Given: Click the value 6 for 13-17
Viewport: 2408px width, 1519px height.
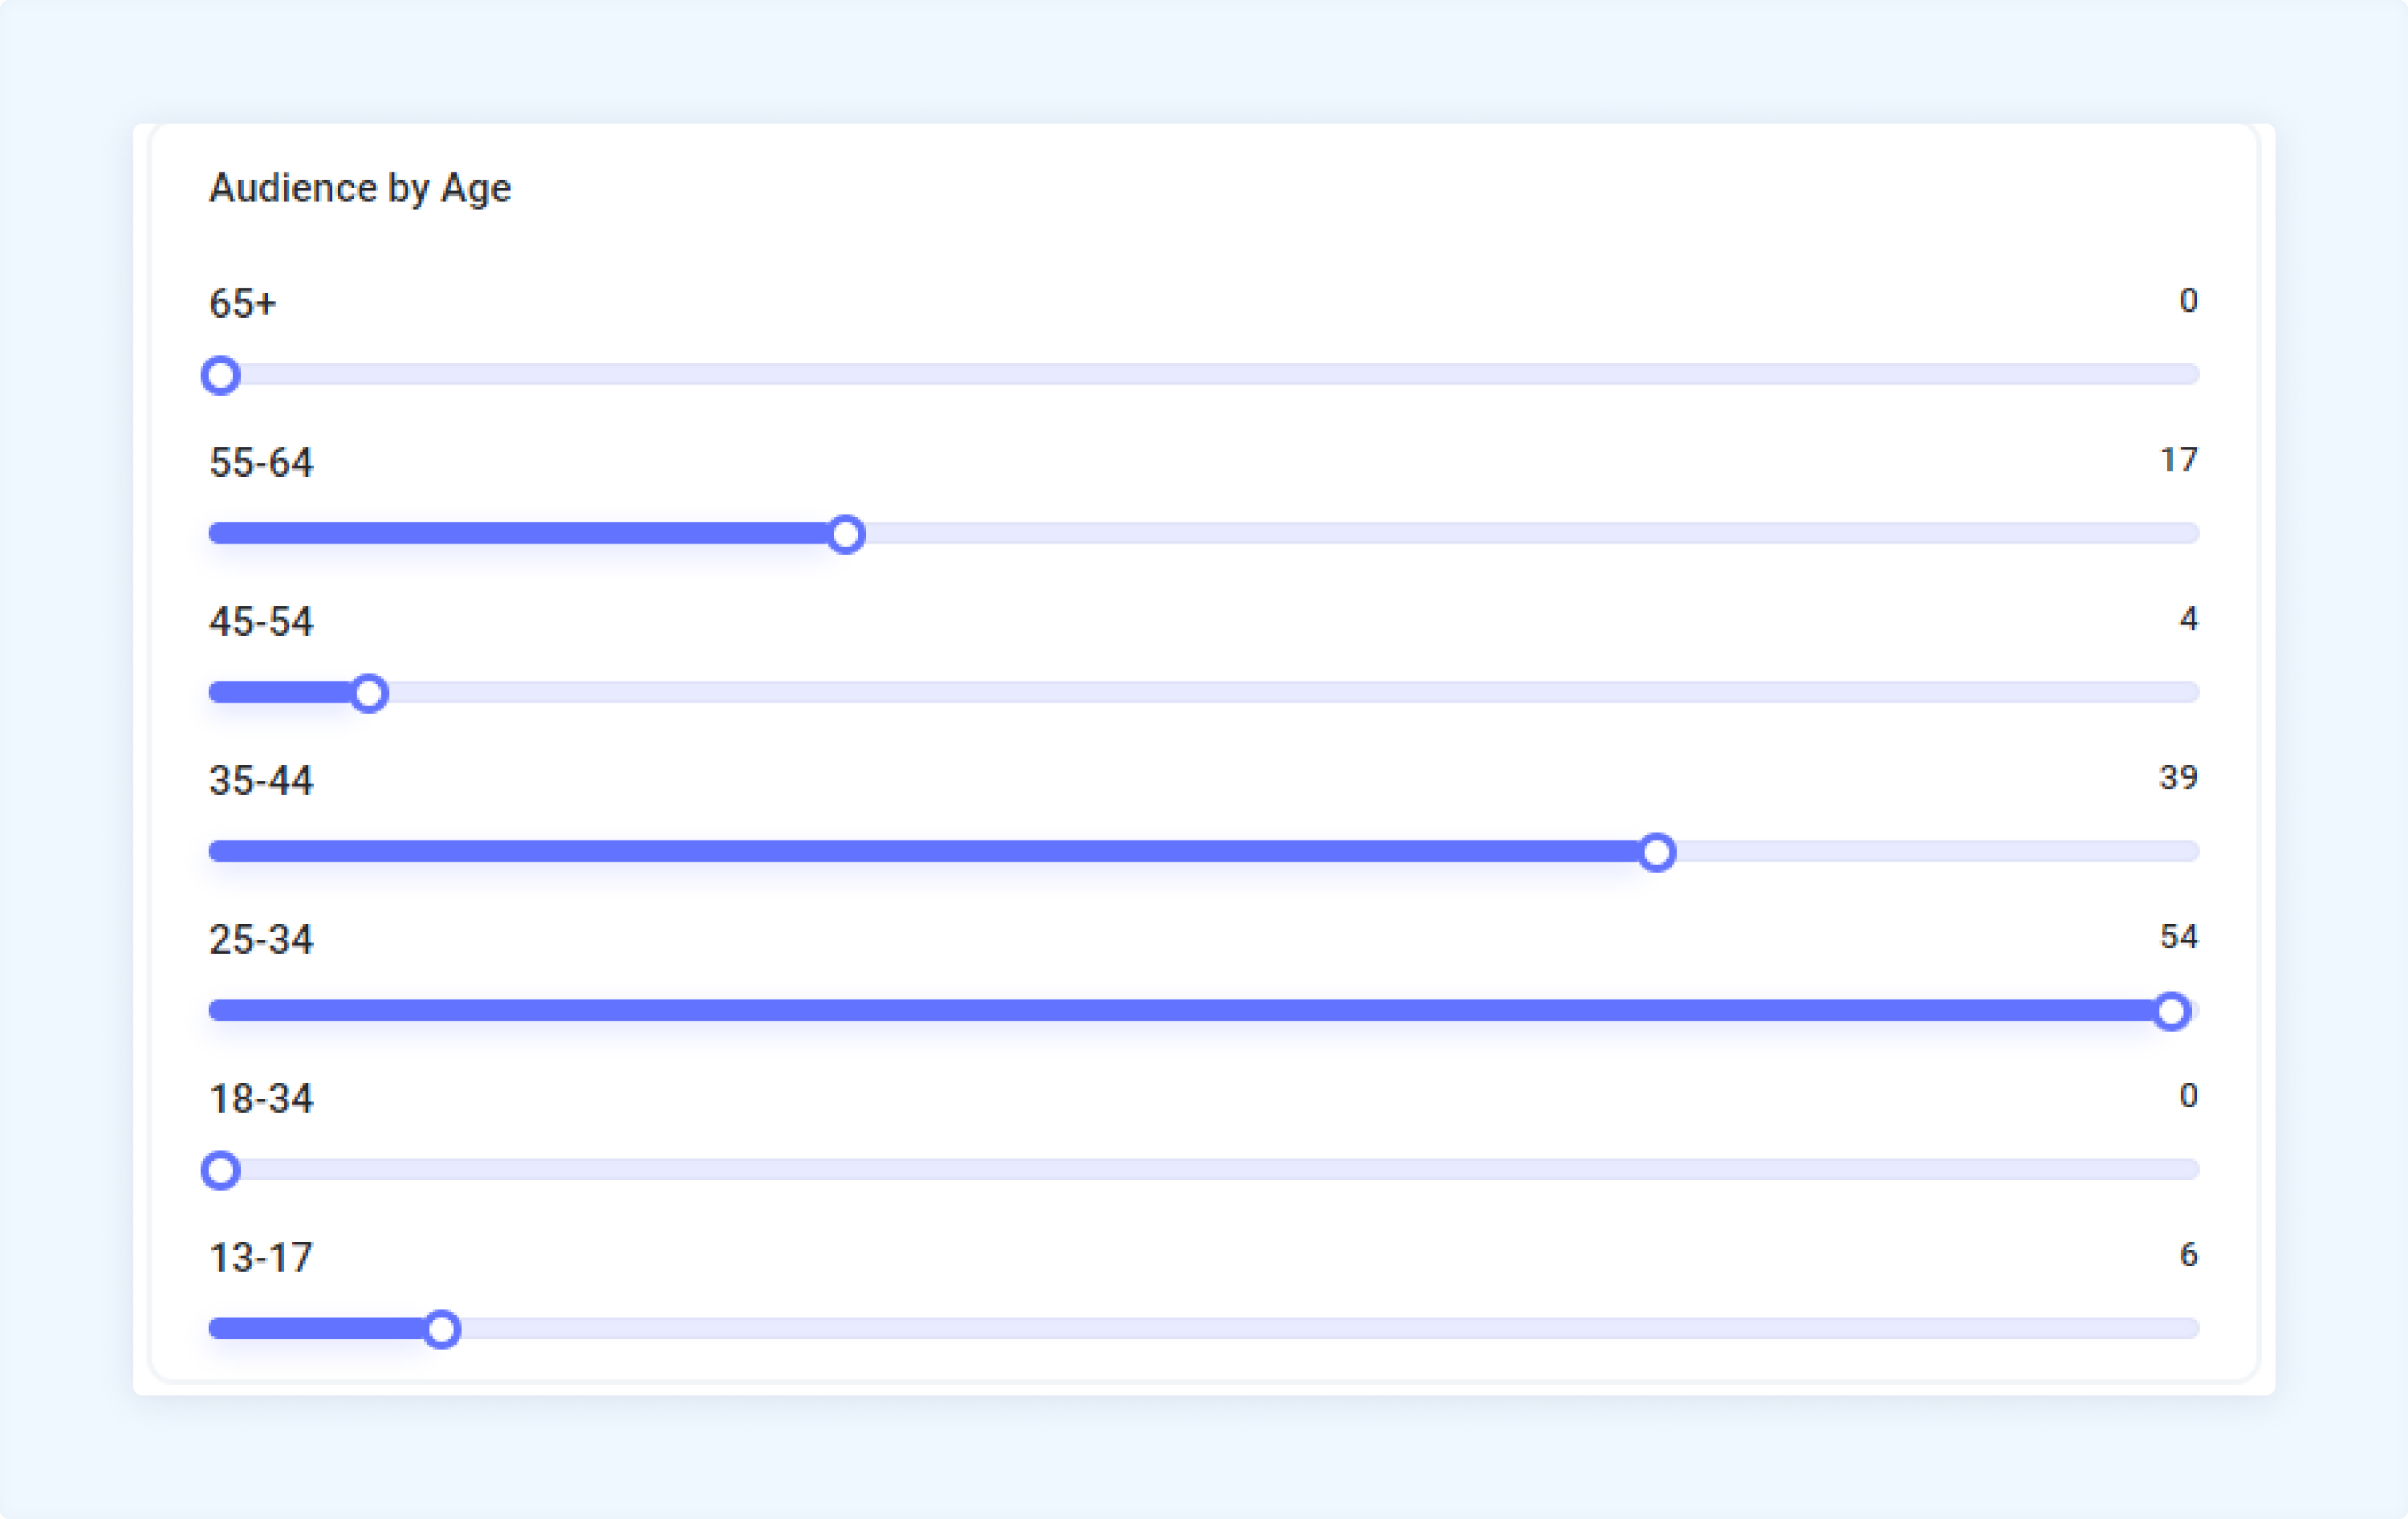Looking at the screenshot, I should point(2188,1254).
